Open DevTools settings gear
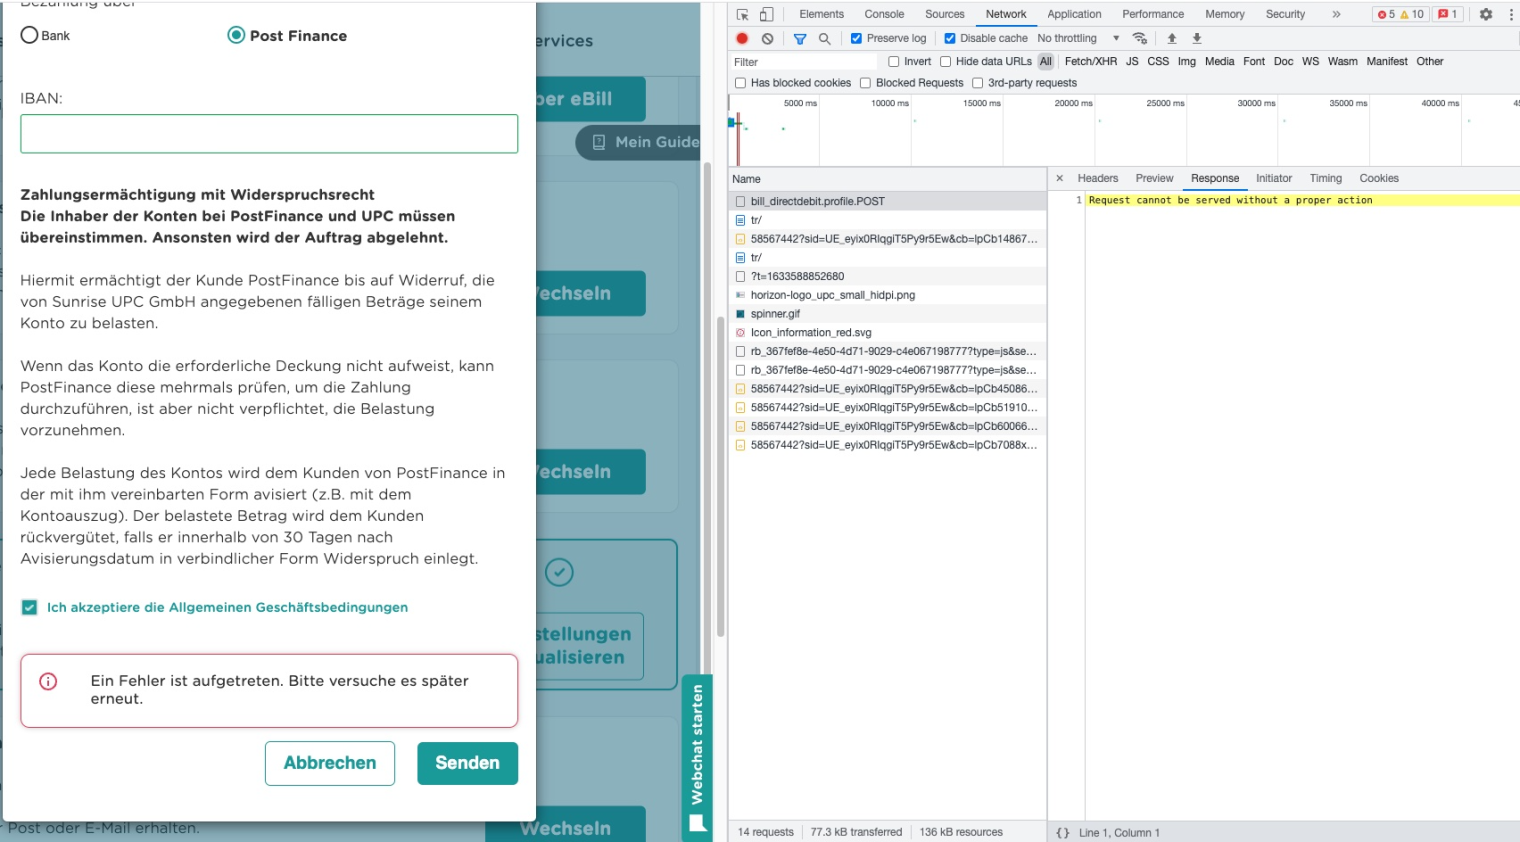This screenshot has width=1520, height=842. [1486, 14]
